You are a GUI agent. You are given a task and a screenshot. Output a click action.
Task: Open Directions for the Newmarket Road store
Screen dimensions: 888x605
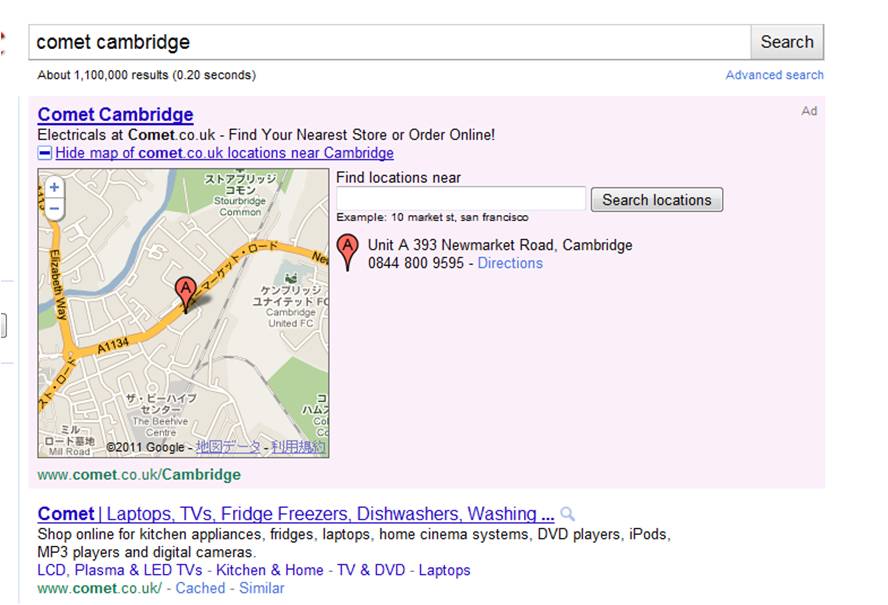click(x=510, y=263)
